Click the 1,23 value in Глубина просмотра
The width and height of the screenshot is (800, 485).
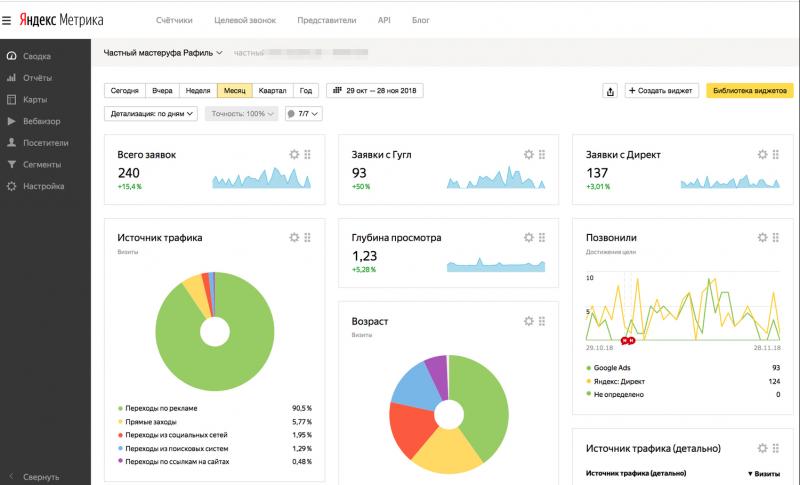[x=364, y=256]
